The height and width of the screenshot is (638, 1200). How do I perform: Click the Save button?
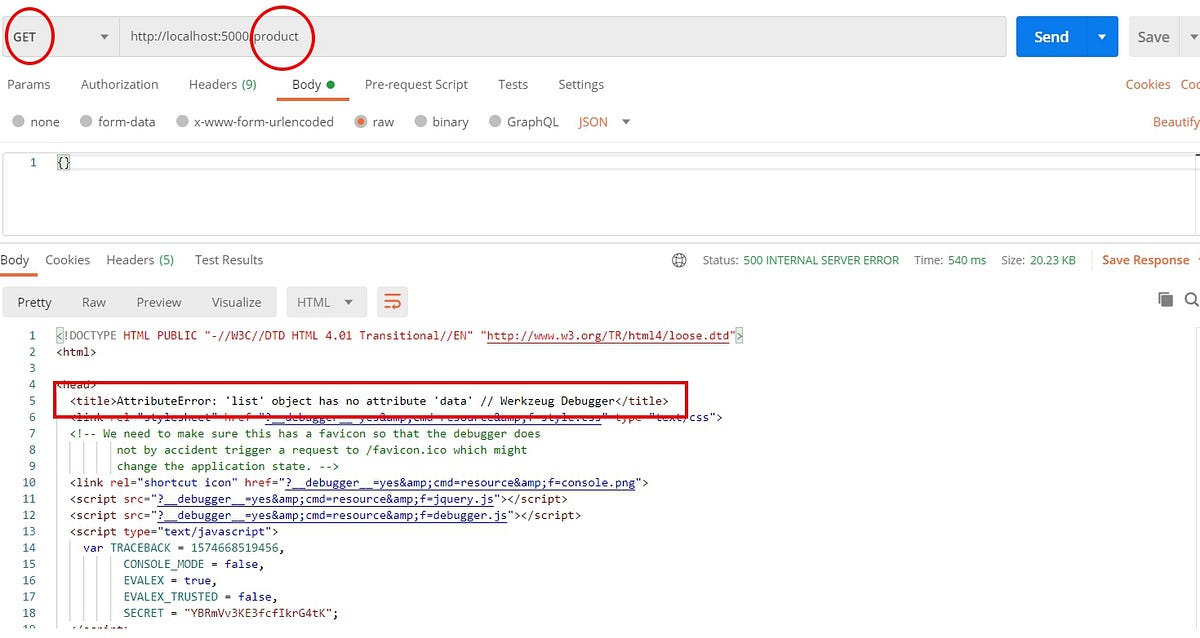[1153, 37]
